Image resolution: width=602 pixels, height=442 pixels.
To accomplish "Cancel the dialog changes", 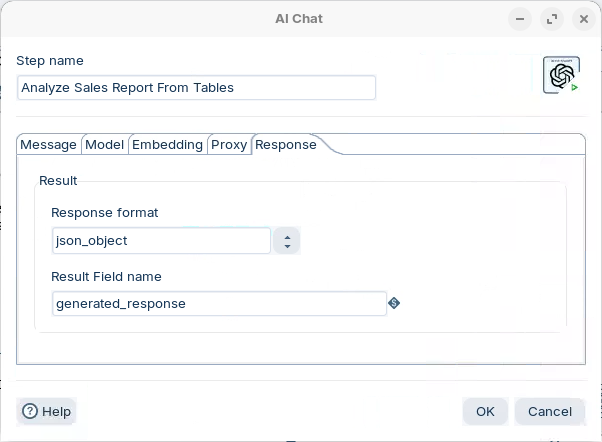I will coord(549,411).
